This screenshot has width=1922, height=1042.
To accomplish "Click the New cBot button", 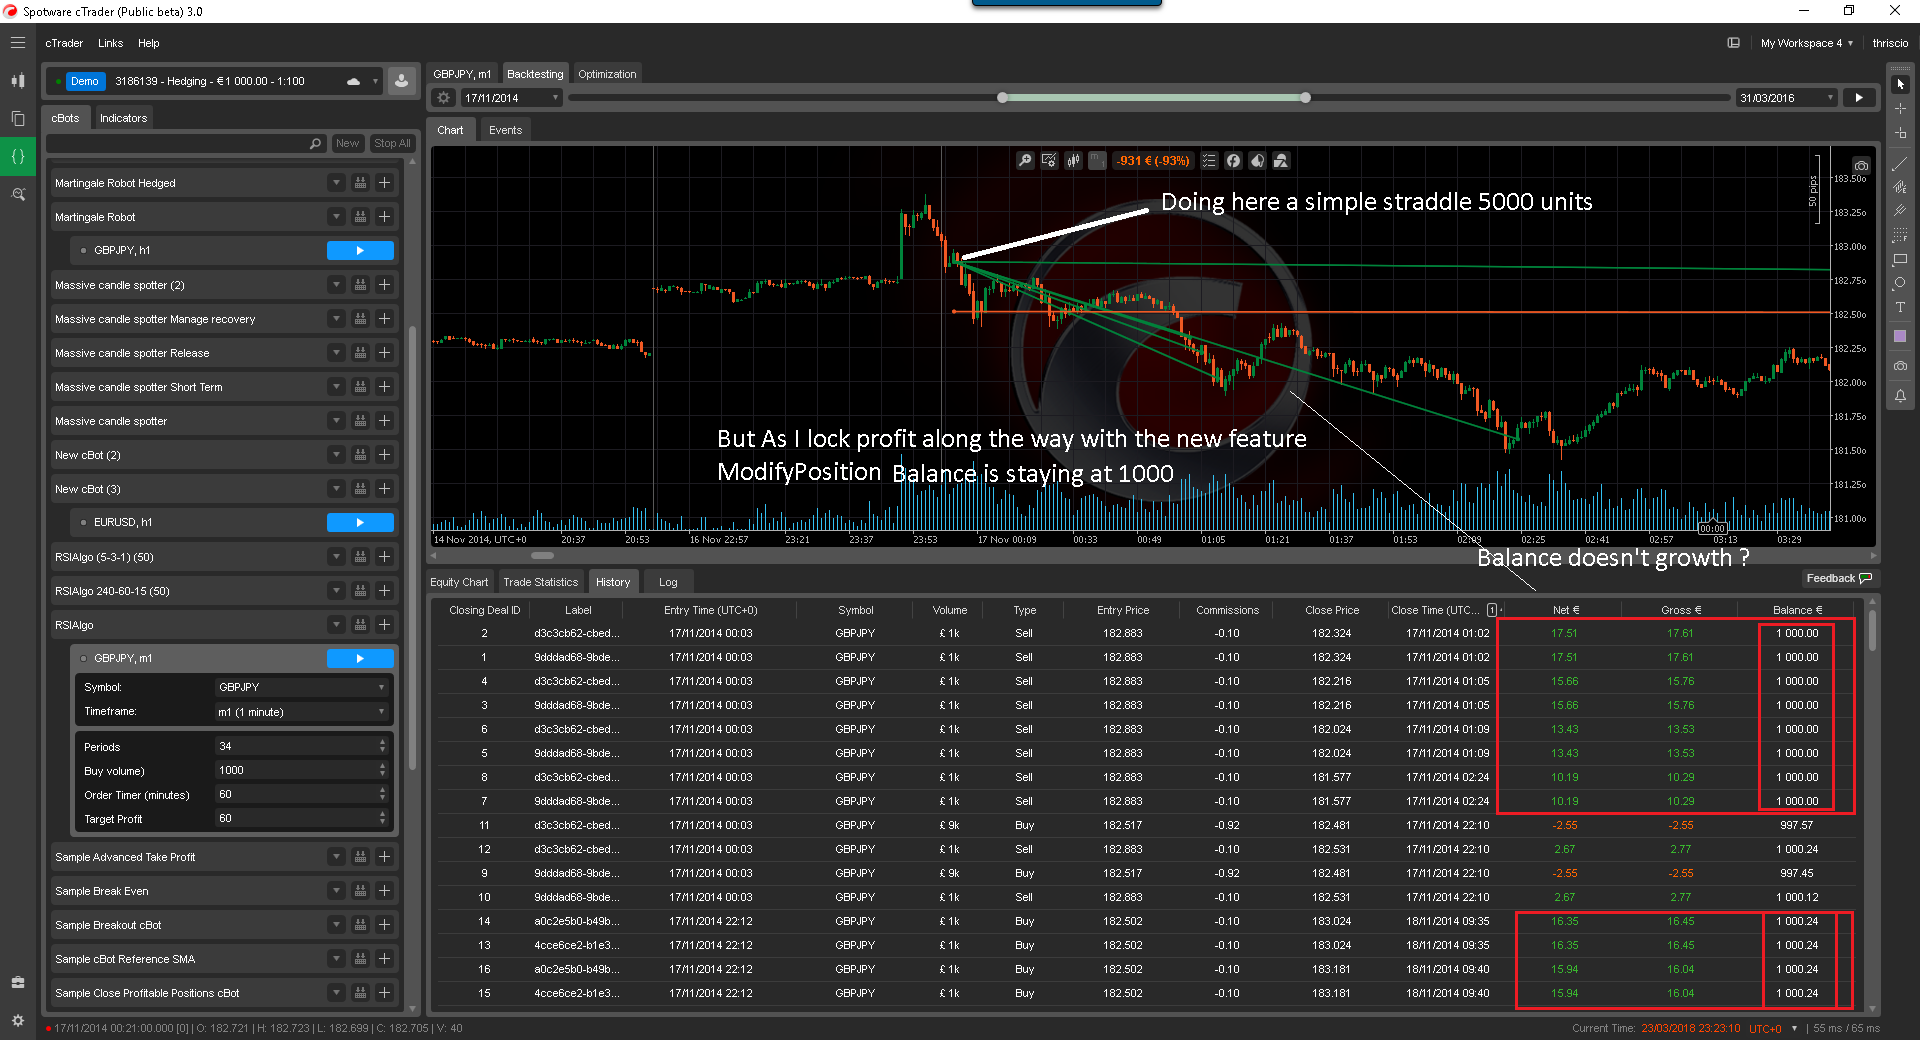I will tap(347, 144).
